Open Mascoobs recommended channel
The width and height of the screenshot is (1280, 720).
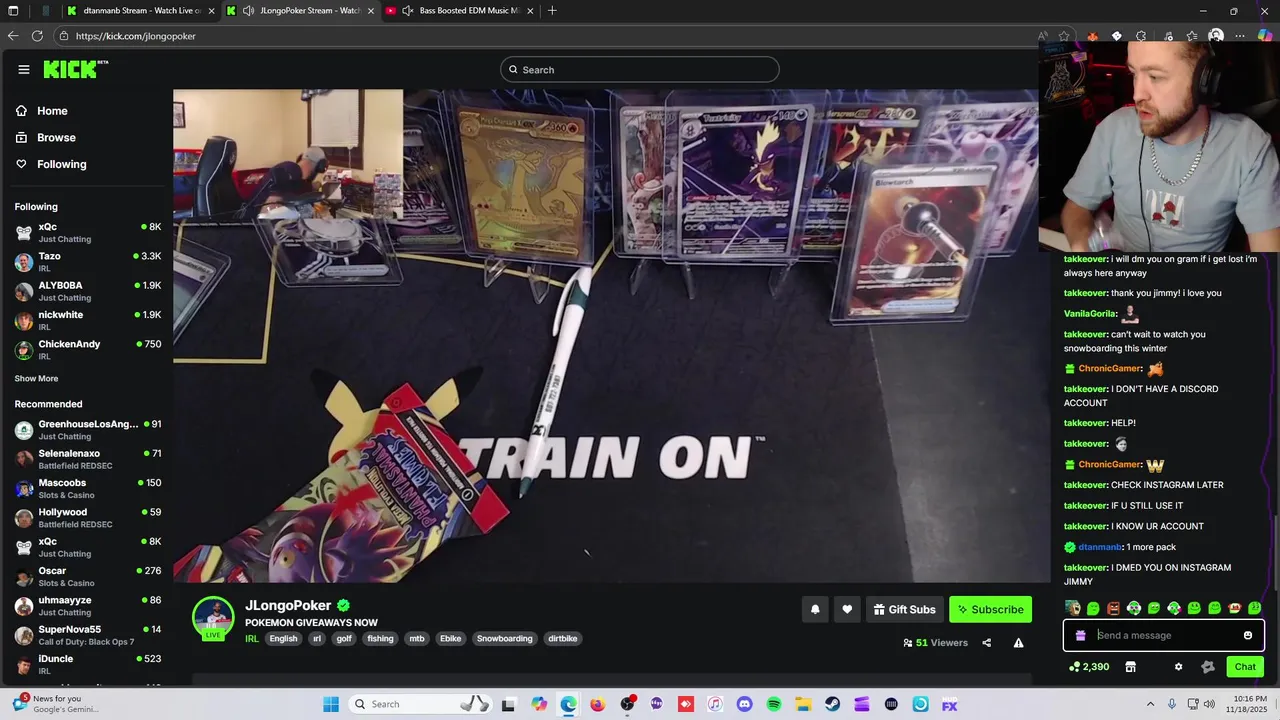[x=88, y=488]
